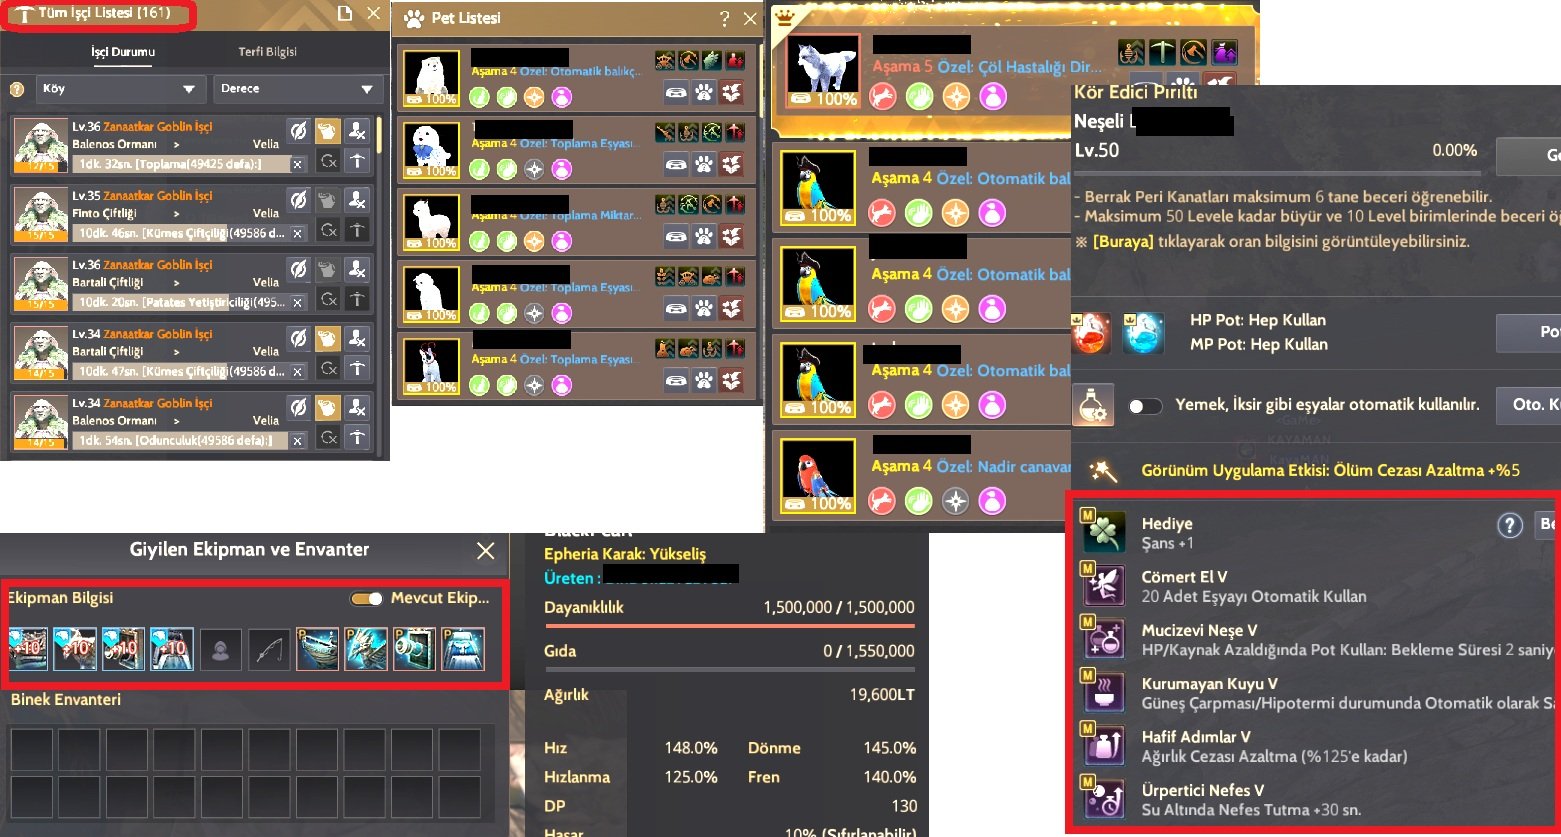Image resolution: width=1561 pixels, height=837 pixels.
Task: Open the Hediye skill help question mark
Action: pyautogui.click(x=1509, y=525)
